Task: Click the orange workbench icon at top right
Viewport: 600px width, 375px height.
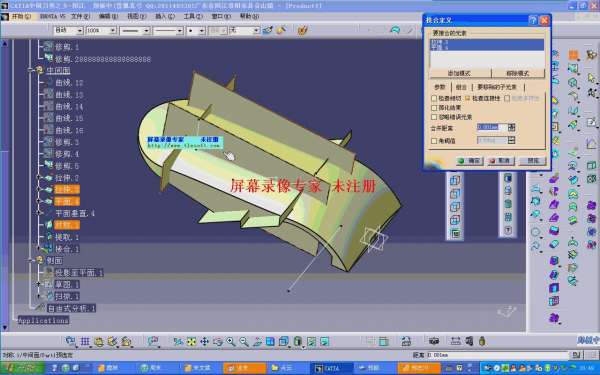Action: coord(573,55)
